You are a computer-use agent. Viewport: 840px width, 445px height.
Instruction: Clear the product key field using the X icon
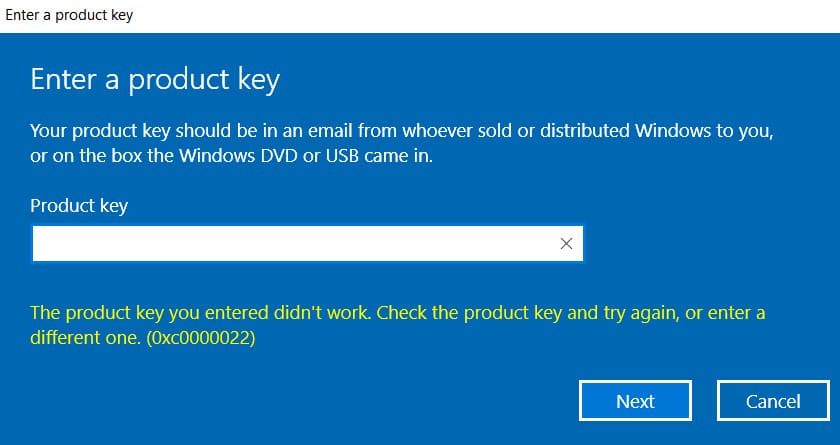(566, 243)
